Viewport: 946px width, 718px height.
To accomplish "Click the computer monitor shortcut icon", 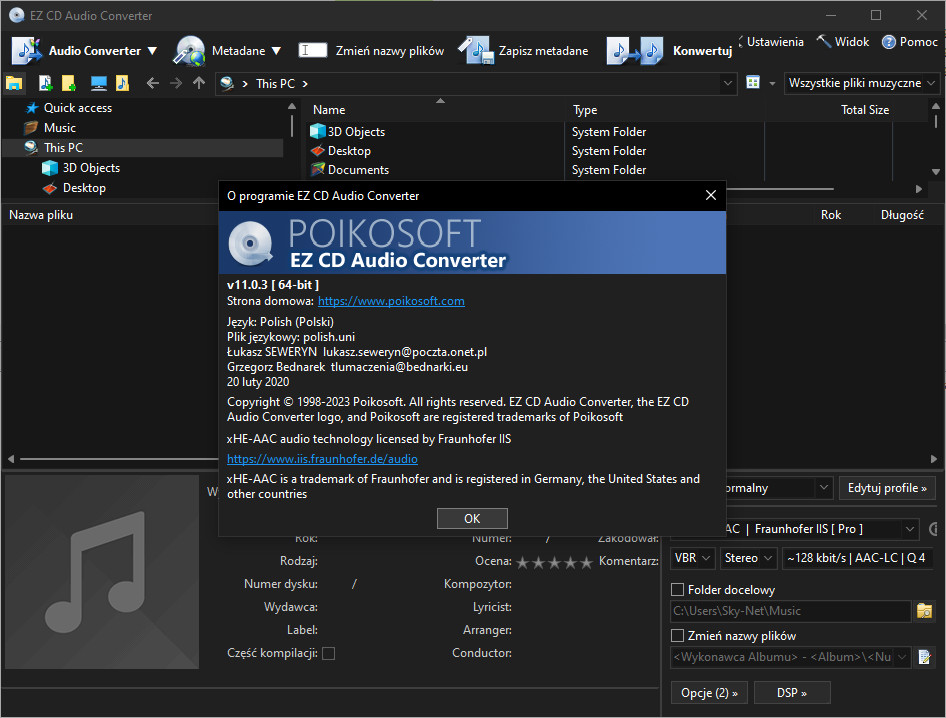I will pos(98,83).
